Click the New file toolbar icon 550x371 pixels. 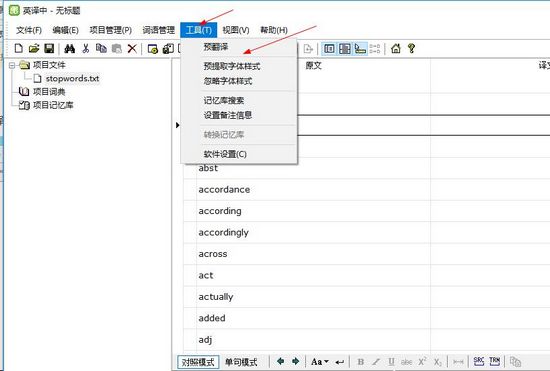(x=19, y=48)
